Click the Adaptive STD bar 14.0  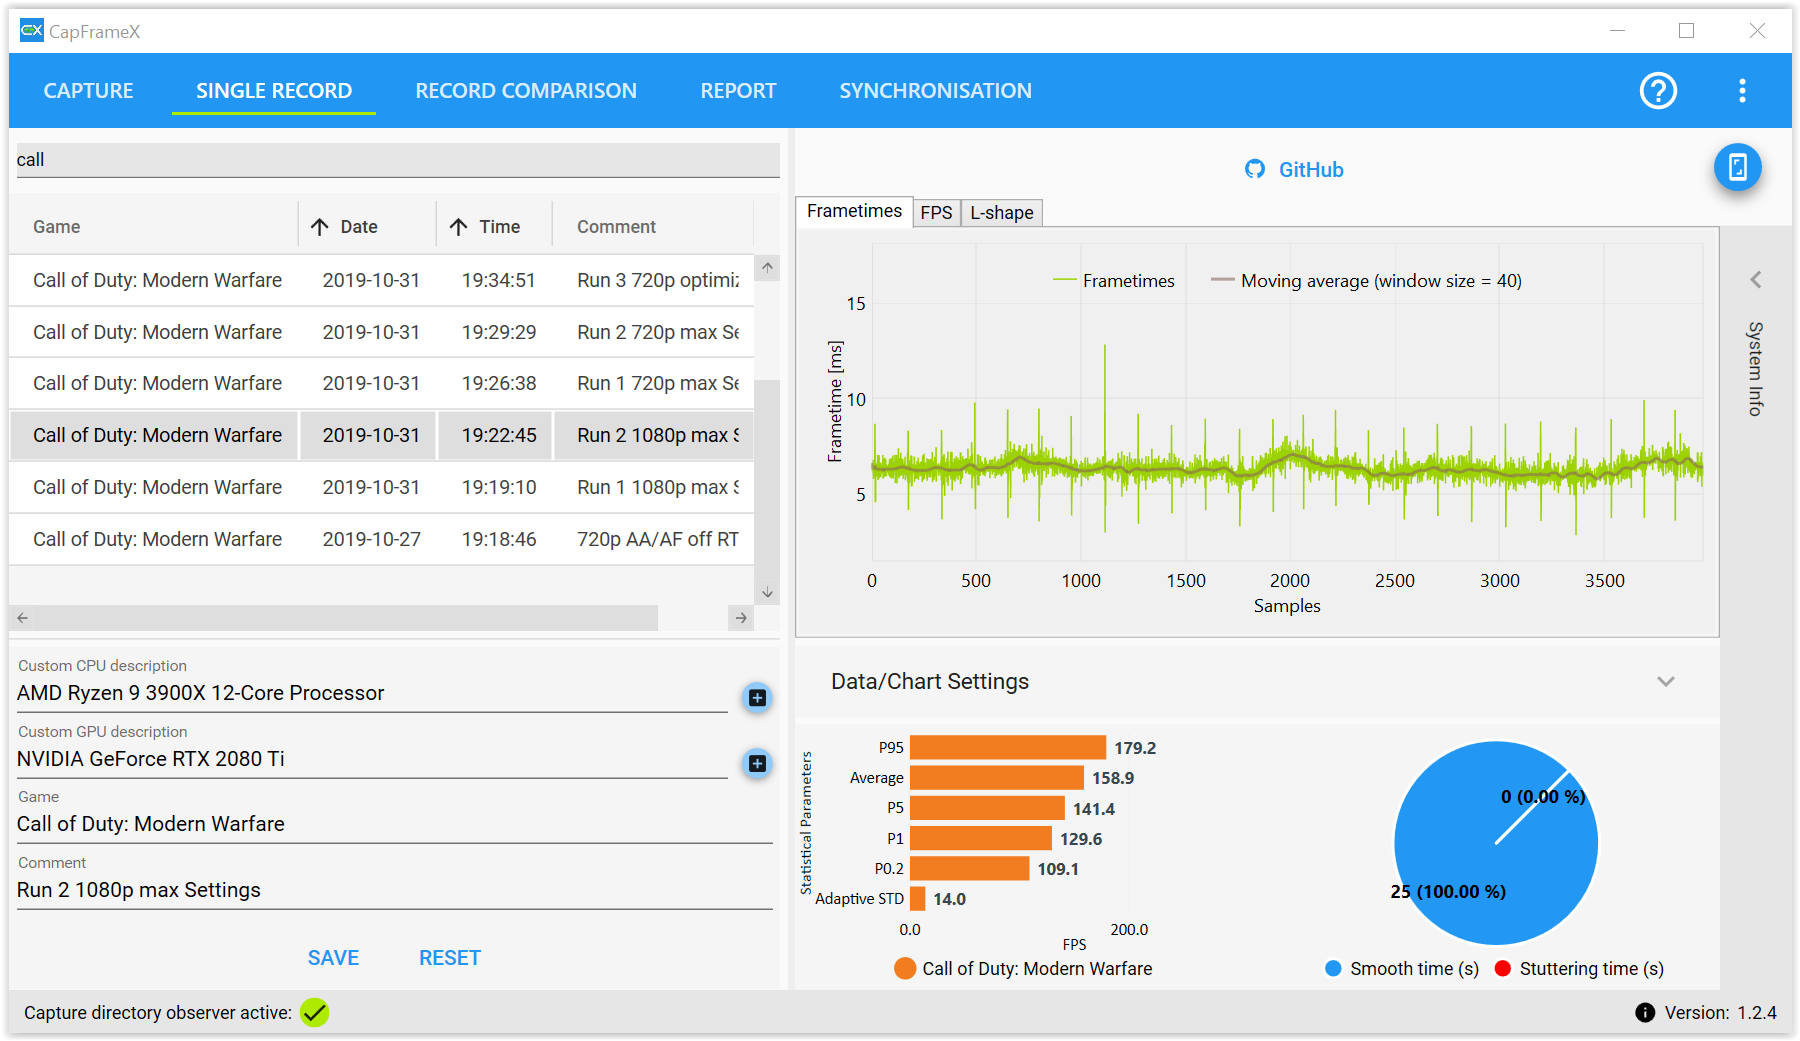tap(917, 899)
